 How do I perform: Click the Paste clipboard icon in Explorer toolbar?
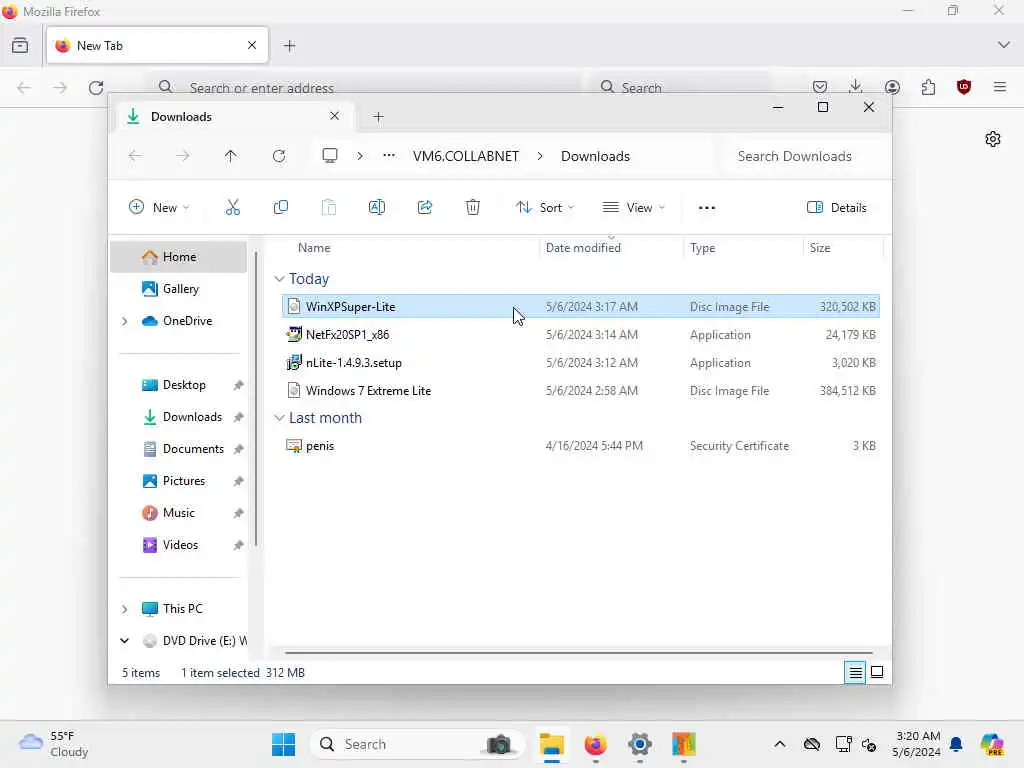(328, 208)
